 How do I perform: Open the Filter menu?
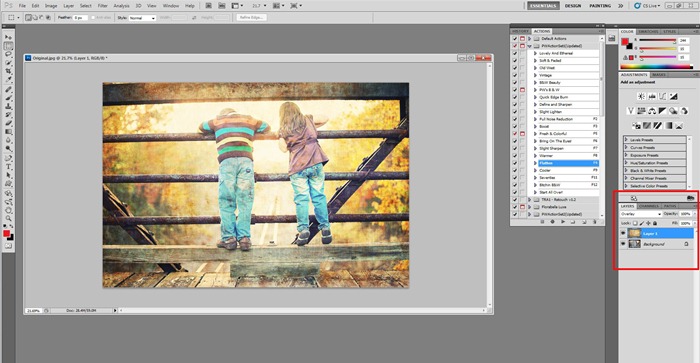click(x=103, y=6)
